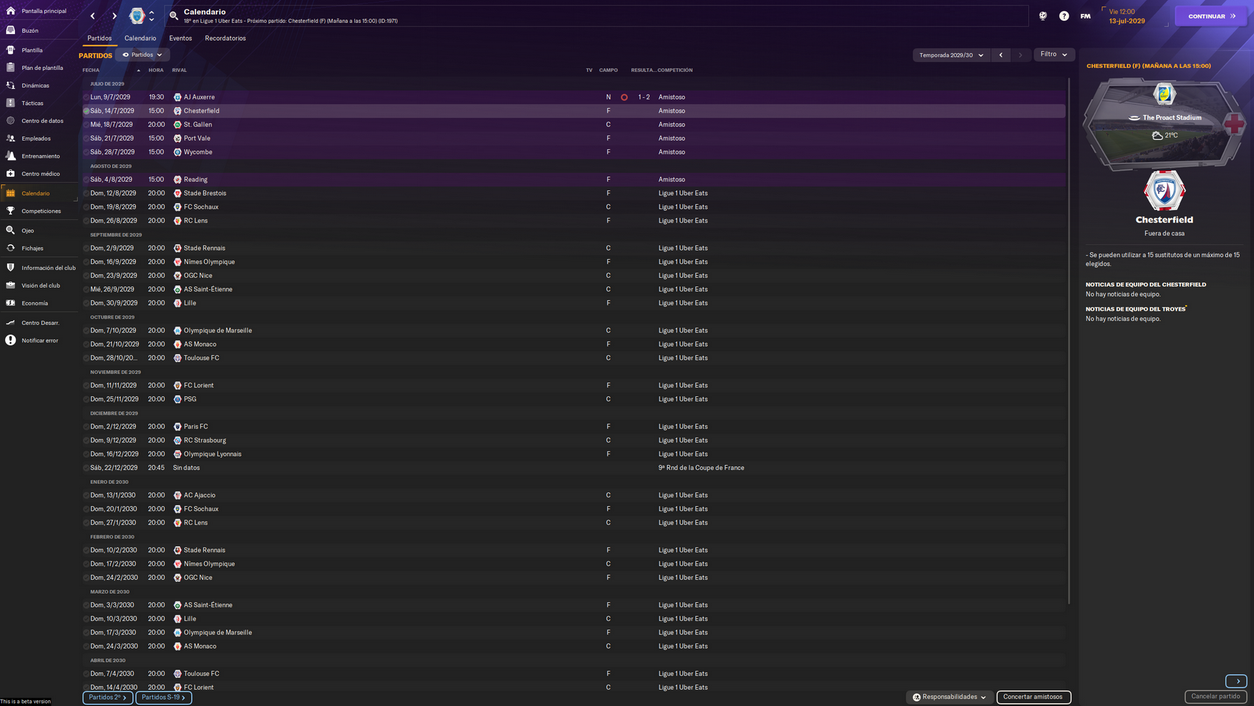Go forward with the right arrow

tap(114, 16)
